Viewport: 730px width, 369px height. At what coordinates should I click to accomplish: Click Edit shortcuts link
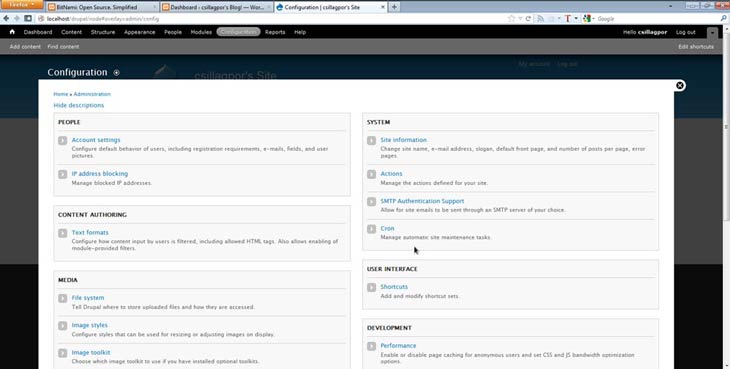pos(696,47)
